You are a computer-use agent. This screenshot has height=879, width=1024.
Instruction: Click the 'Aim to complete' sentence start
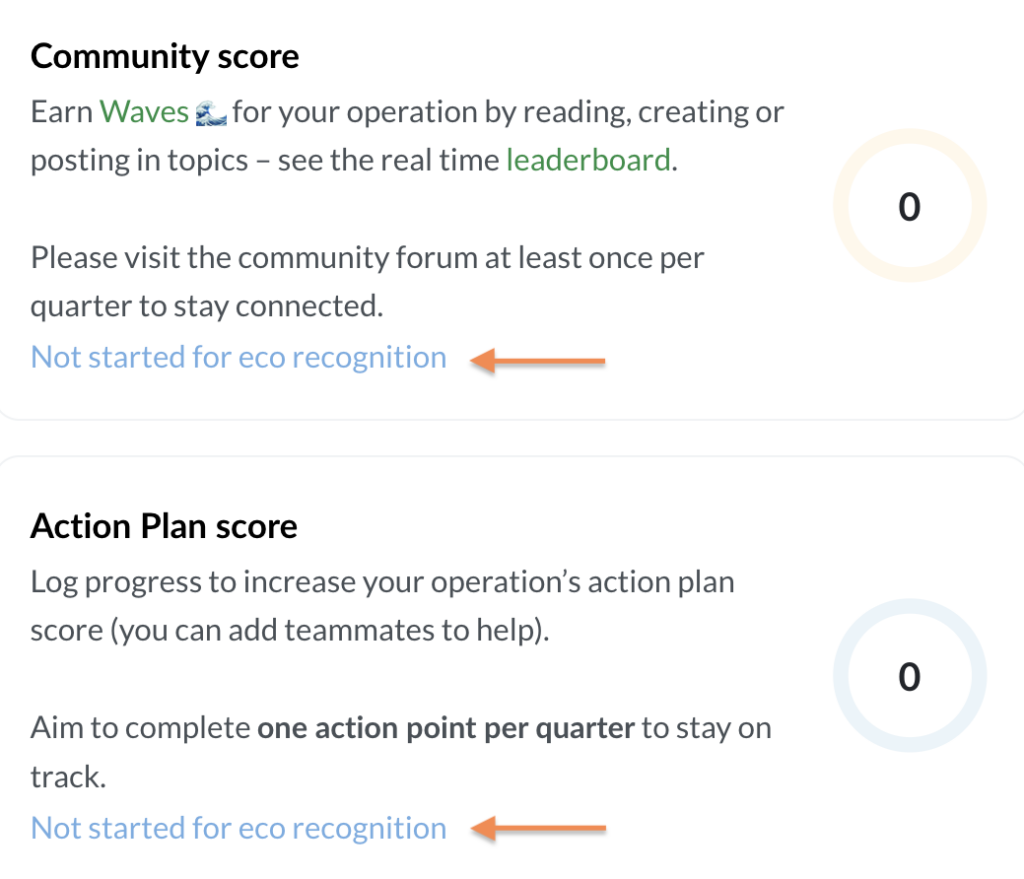click(x=140, y=727)
